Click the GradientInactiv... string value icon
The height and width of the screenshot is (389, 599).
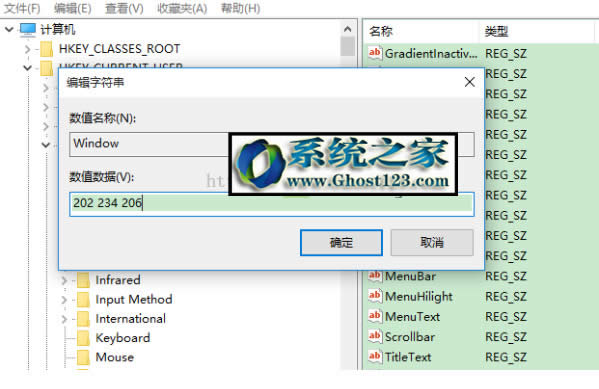[375, 53]
